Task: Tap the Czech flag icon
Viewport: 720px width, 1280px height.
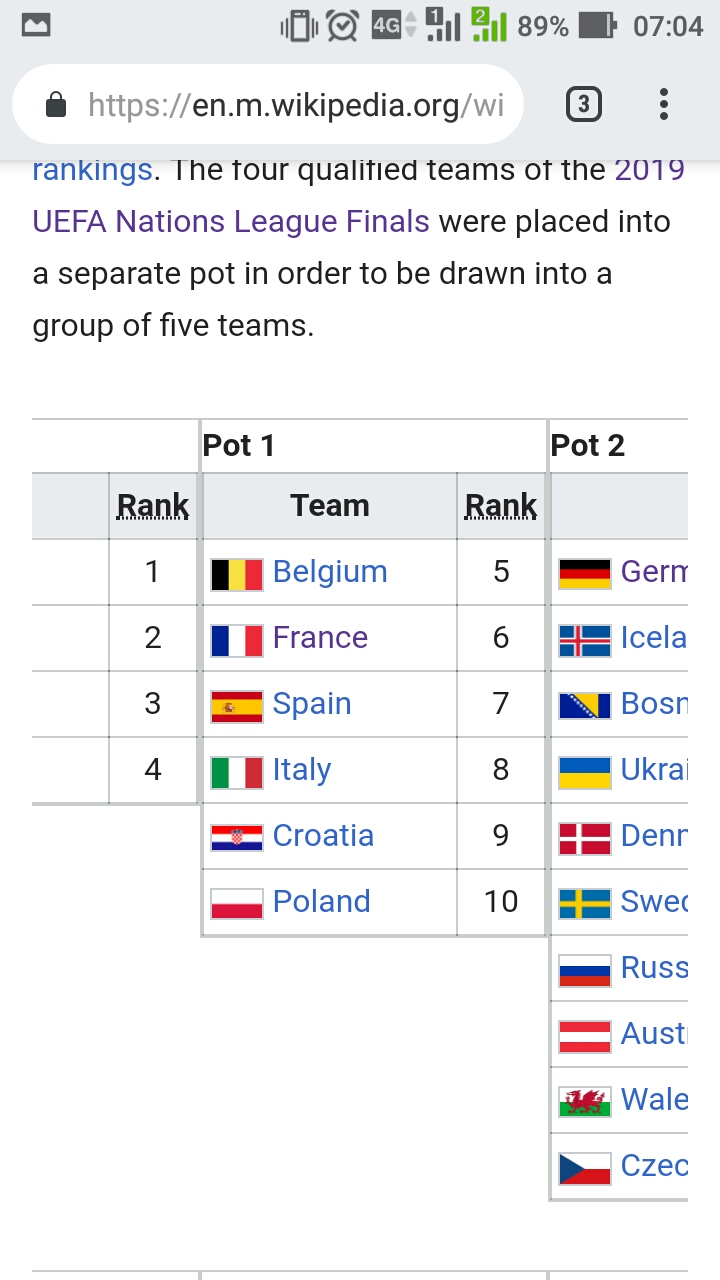Action: pyautogui.click(x=585, y=1167)
